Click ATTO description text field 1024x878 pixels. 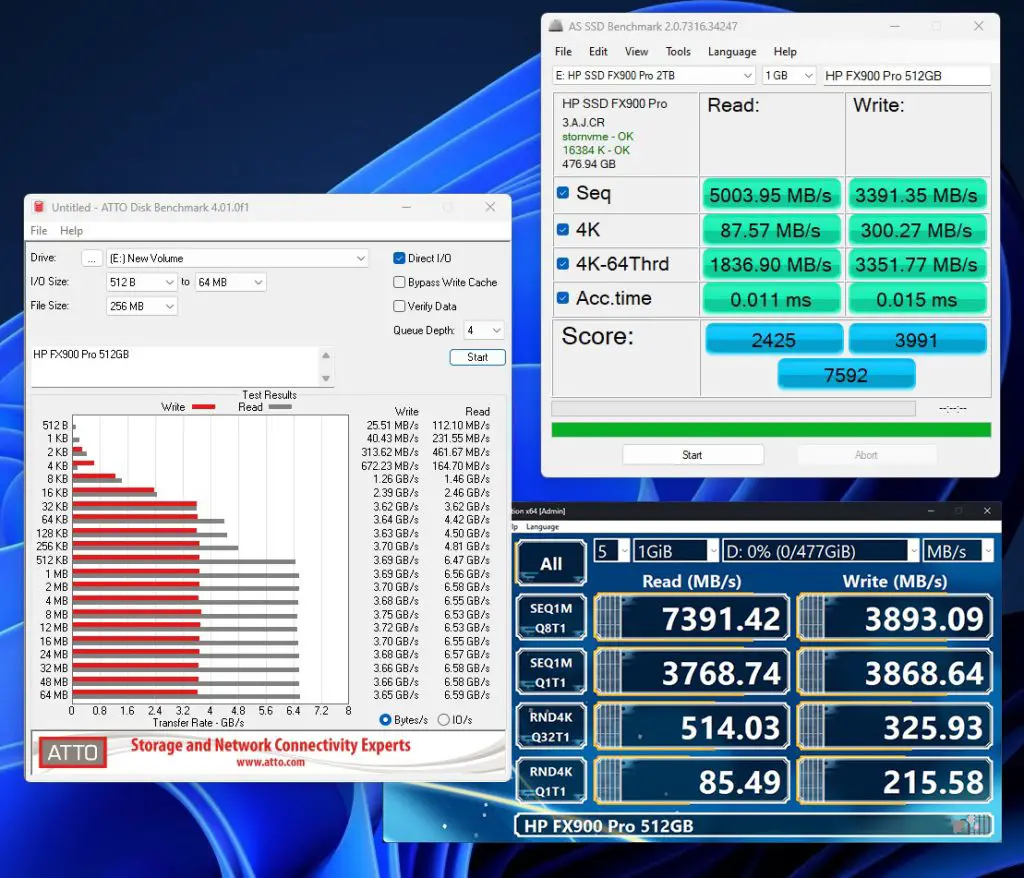pos(175,366)
